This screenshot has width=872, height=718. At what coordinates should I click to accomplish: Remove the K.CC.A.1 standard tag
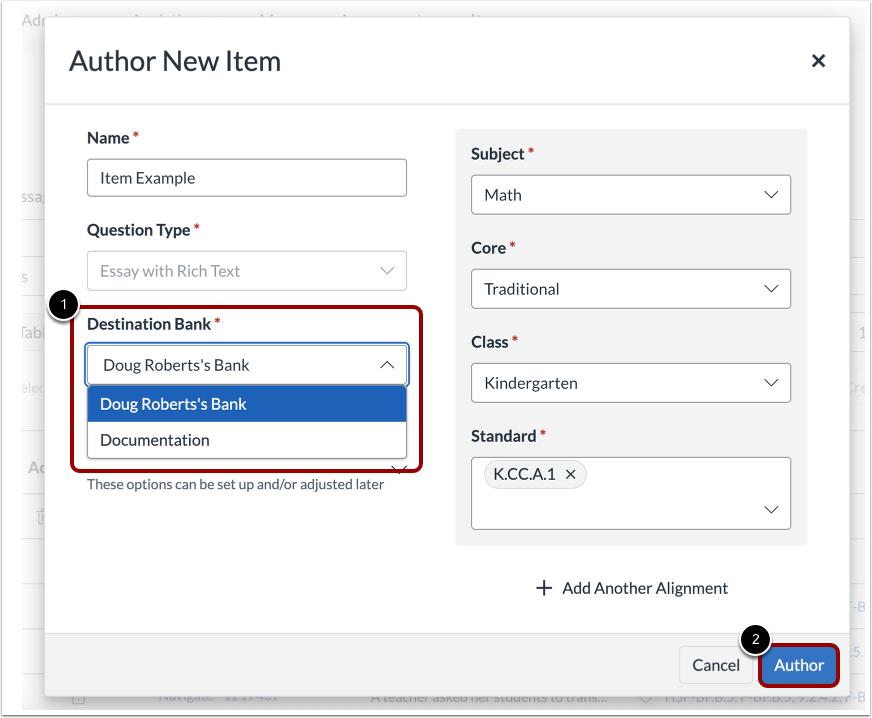tap(571, 474)
